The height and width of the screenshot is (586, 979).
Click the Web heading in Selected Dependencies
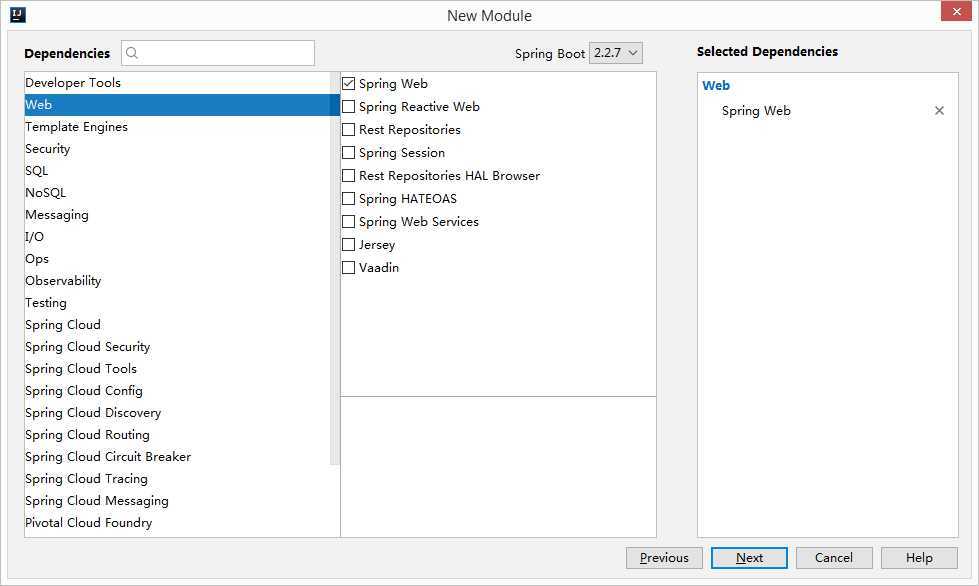pyautogui.click(x=716, y=86)
